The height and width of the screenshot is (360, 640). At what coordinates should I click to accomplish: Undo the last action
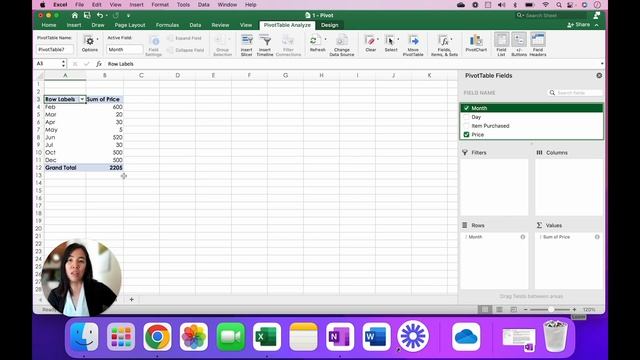pyautogui.click(x=100, y=16)
